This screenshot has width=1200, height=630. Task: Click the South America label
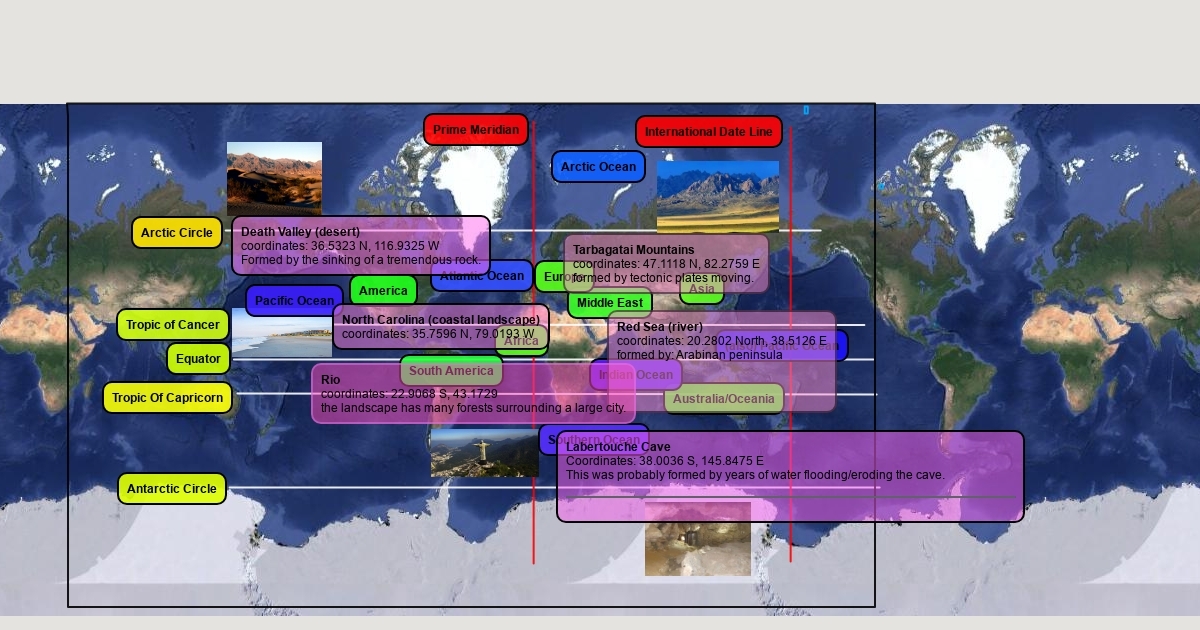point(451,371)
